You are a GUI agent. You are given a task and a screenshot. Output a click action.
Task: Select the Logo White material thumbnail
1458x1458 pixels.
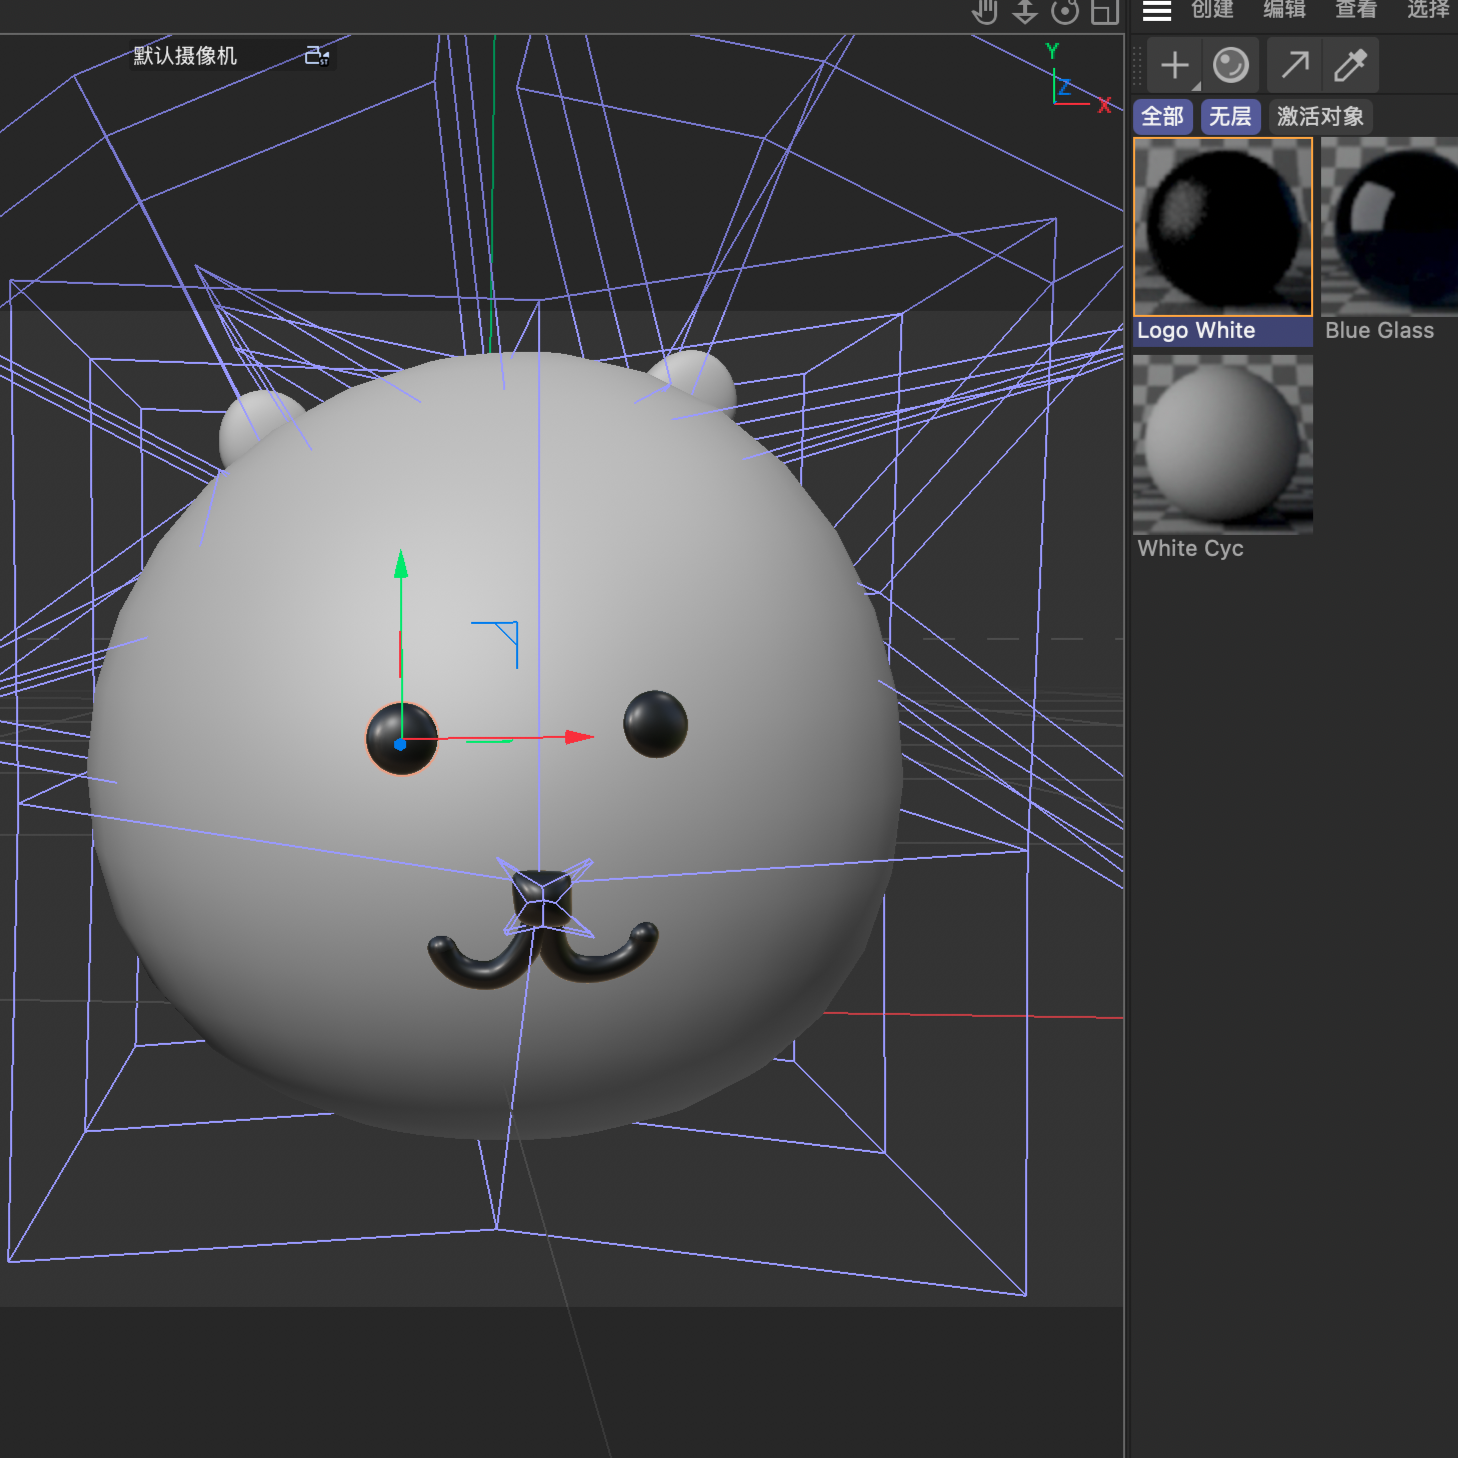[x=1223, y=227]
